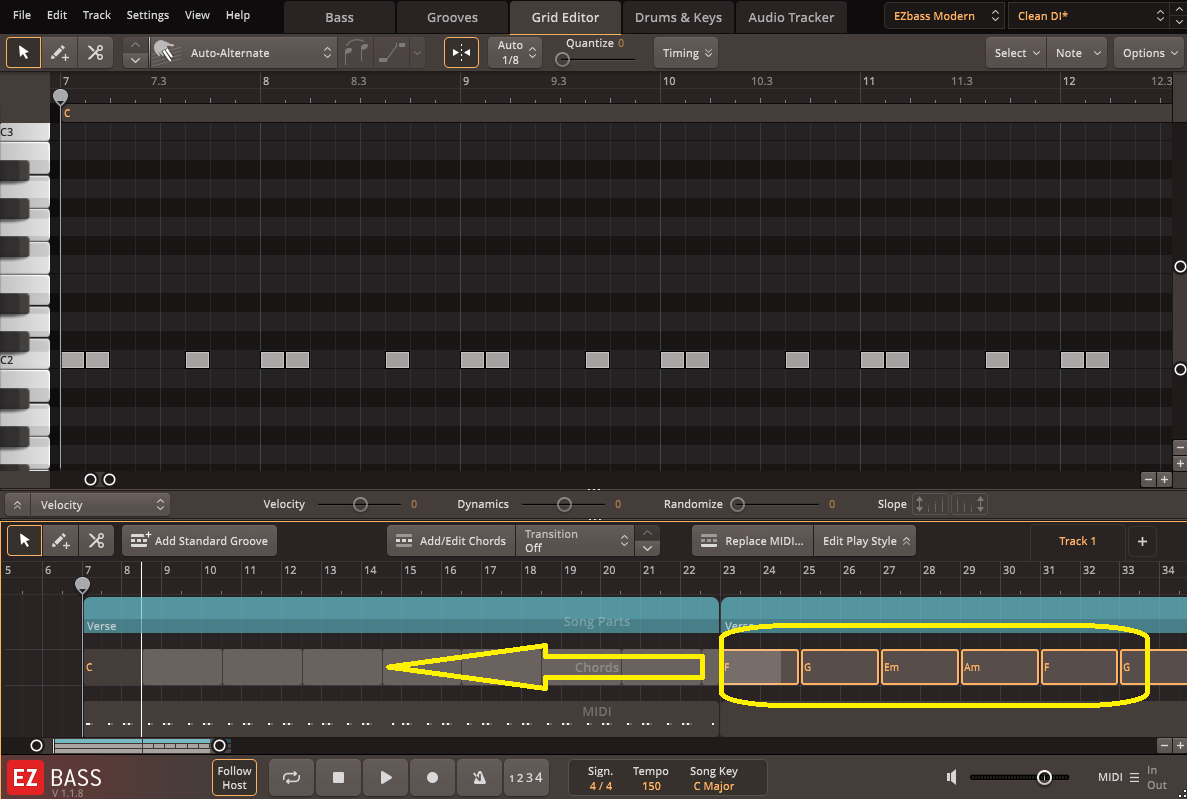1187x799 pixels.
Task: Toggle the snap-to-grid button
Action: (461, 53)
